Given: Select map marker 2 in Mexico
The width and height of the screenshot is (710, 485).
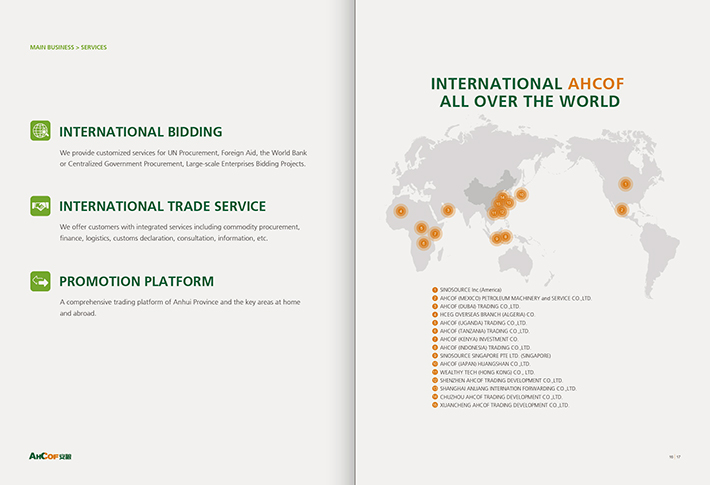Looking at the screenshot, I should (621, 210).
